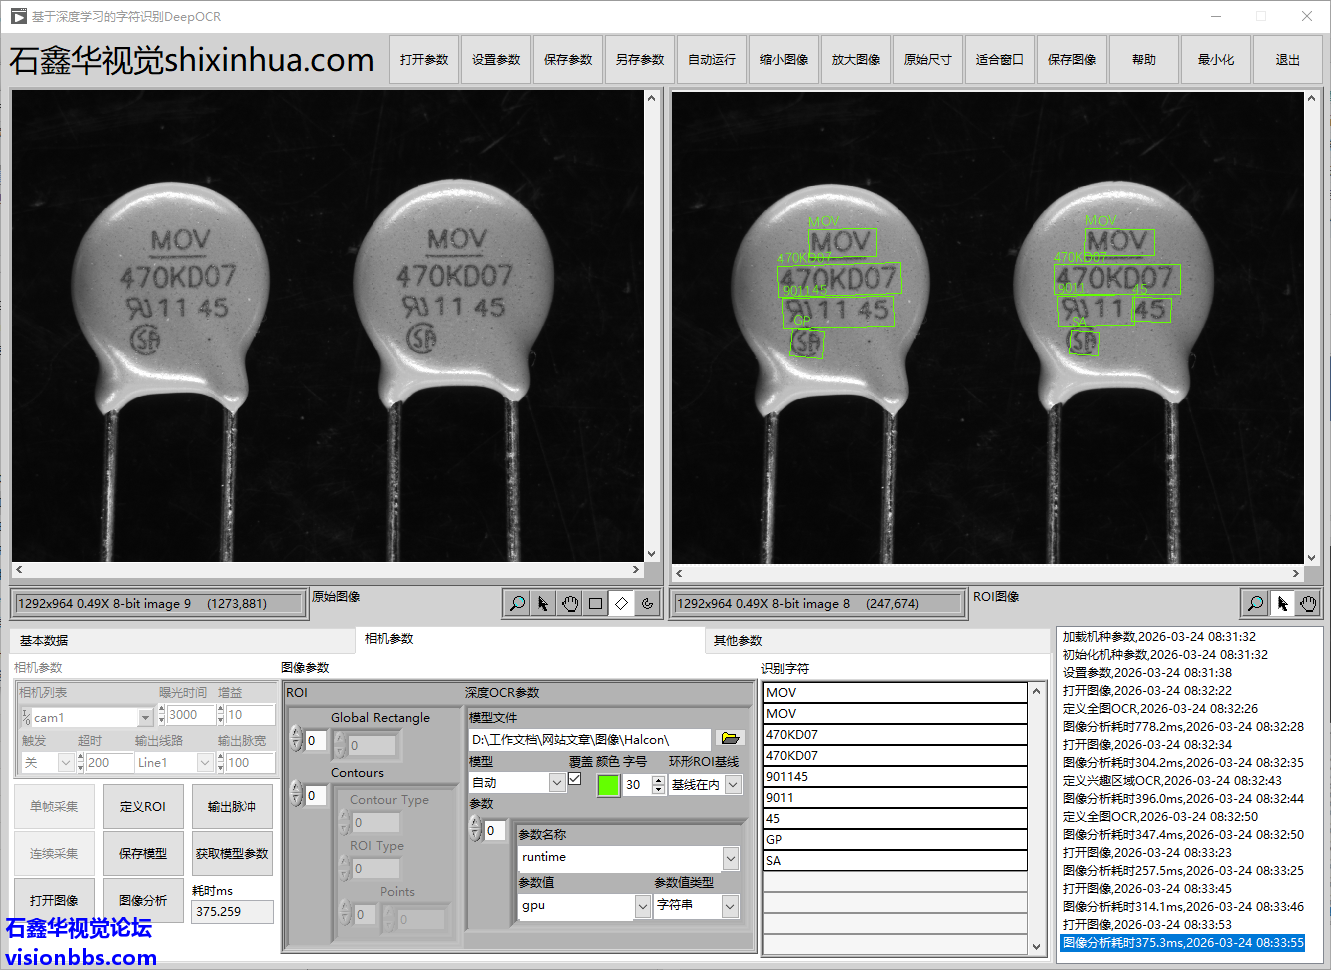Click the 图像分析 button
This screenshot has width=1331, height=970.
click(143, 900)
